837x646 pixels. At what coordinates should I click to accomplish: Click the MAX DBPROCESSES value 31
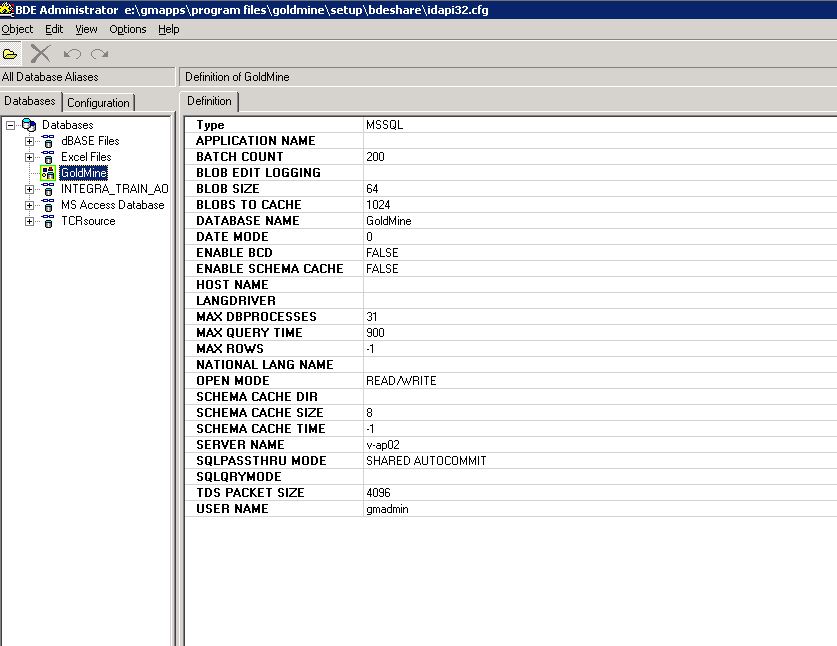(x=372, y=317)
